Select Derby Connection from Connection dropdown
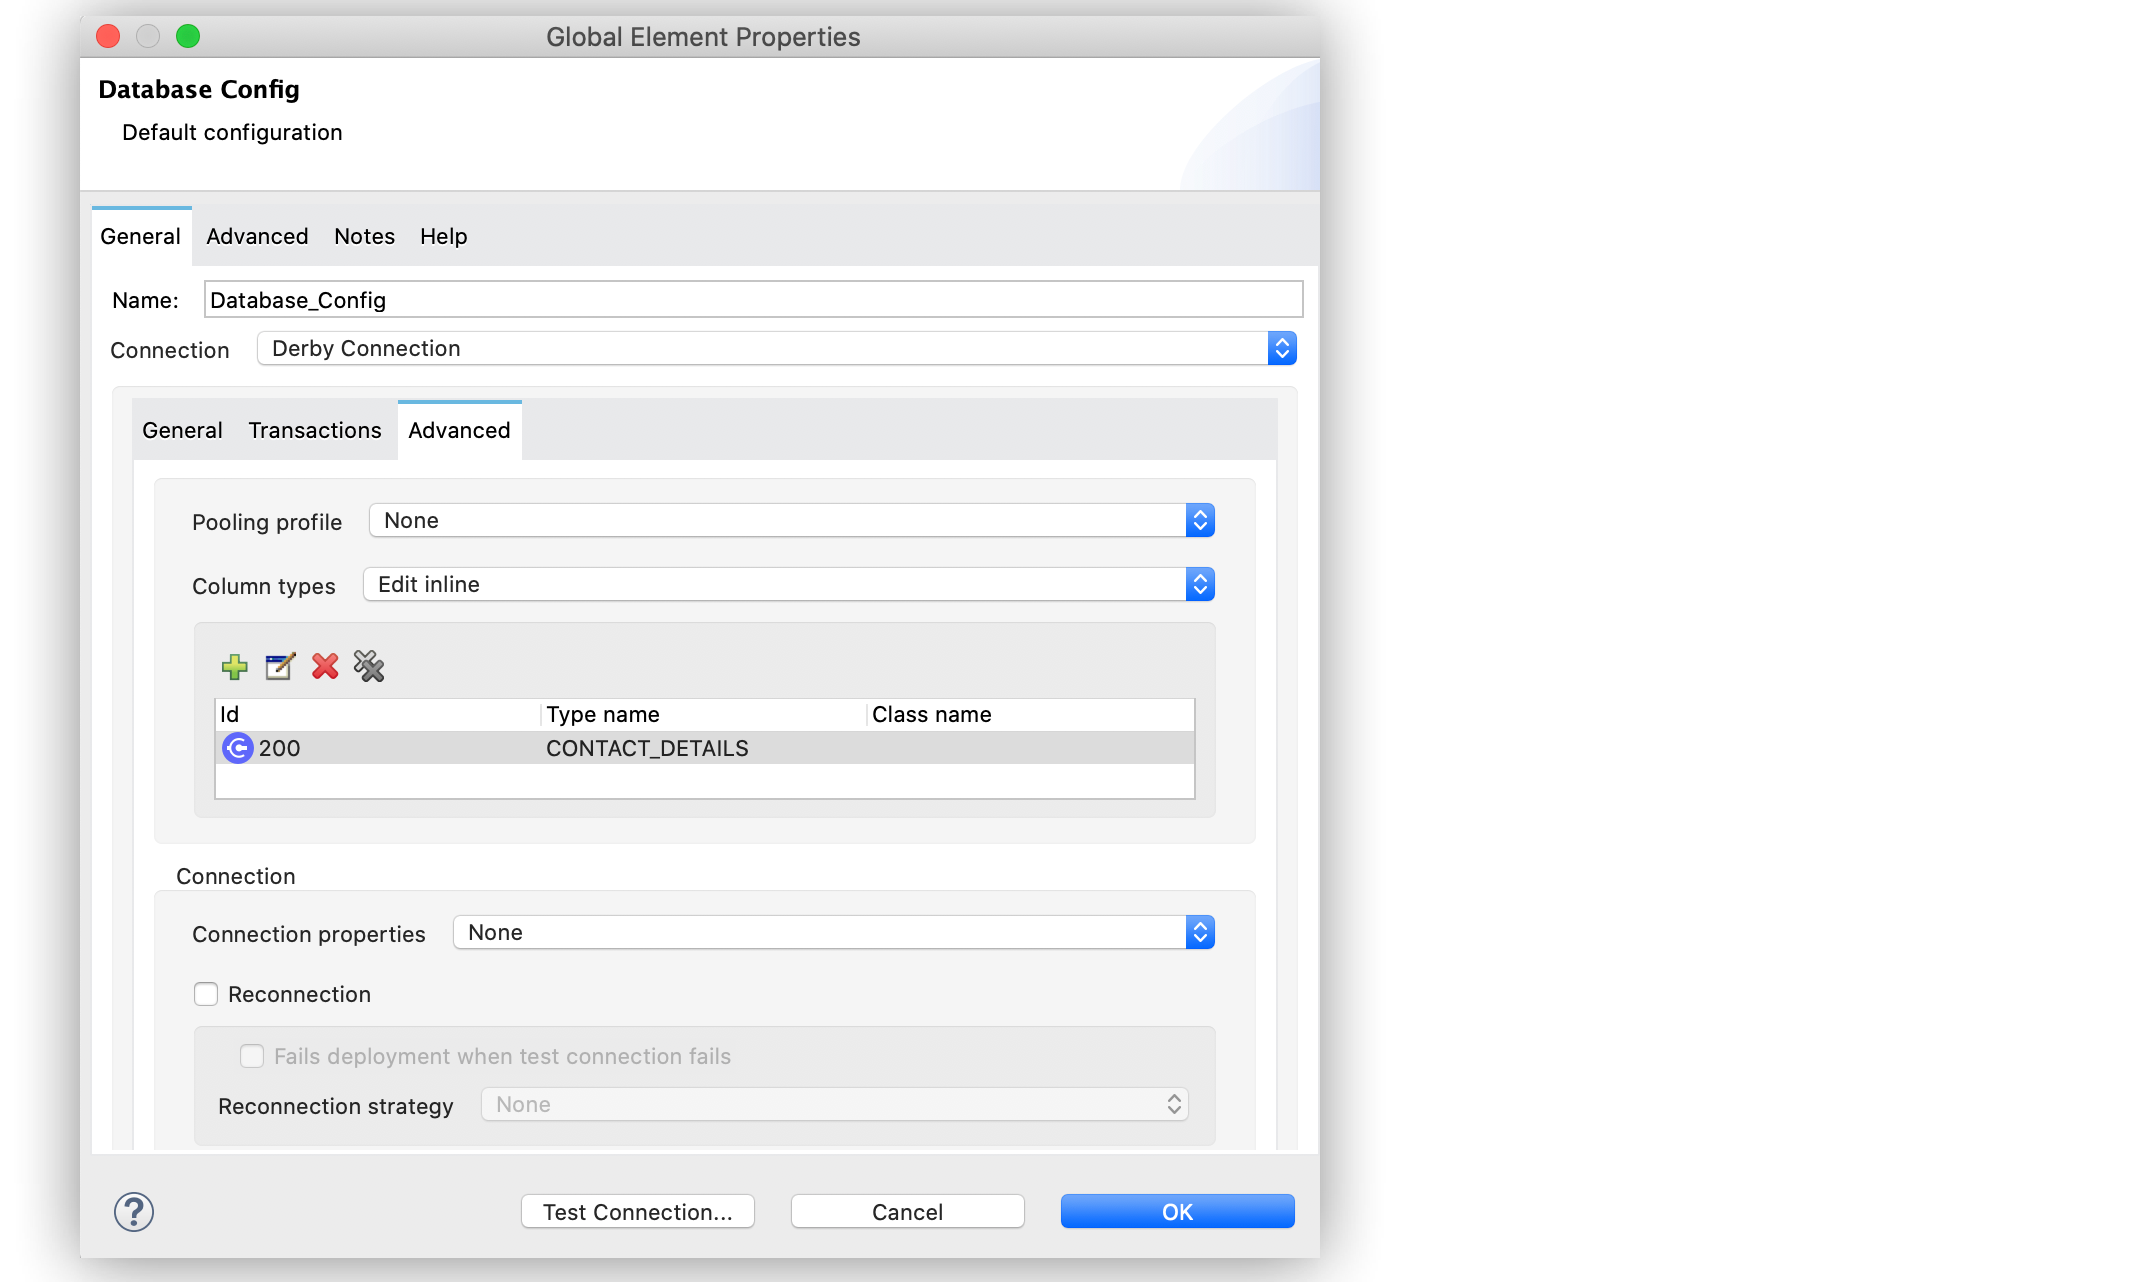Viewport: 2142px width, 1282px height. tap(780, 349)
